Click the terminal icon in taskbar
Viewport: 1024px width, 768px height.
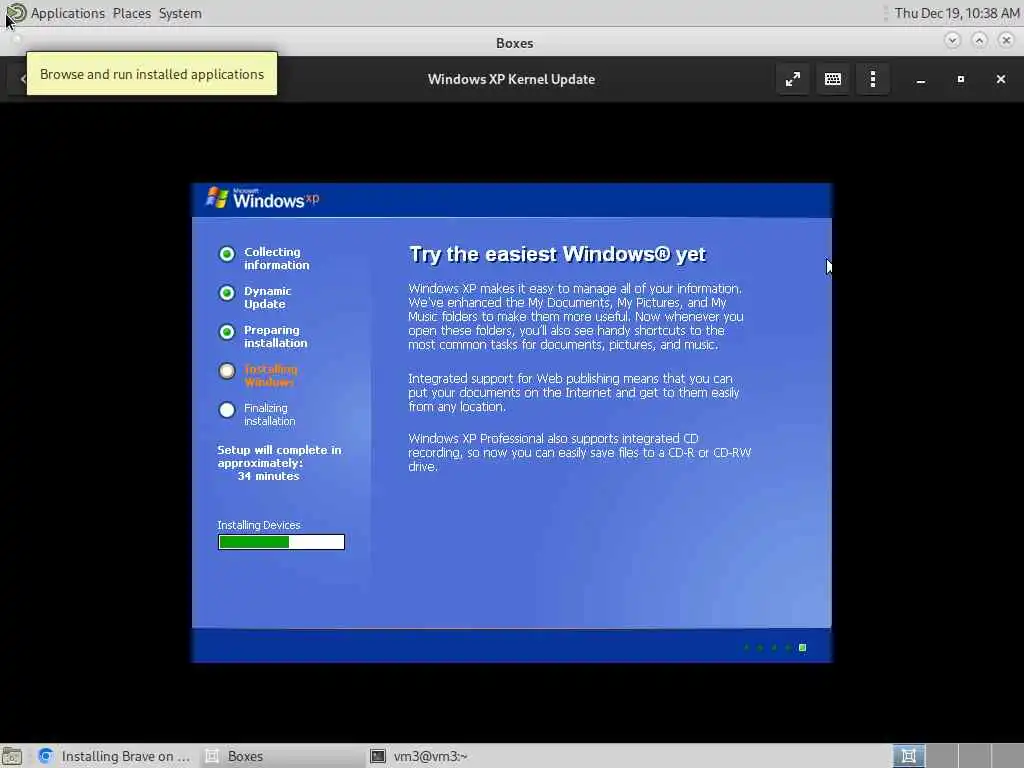click(378, 756)
